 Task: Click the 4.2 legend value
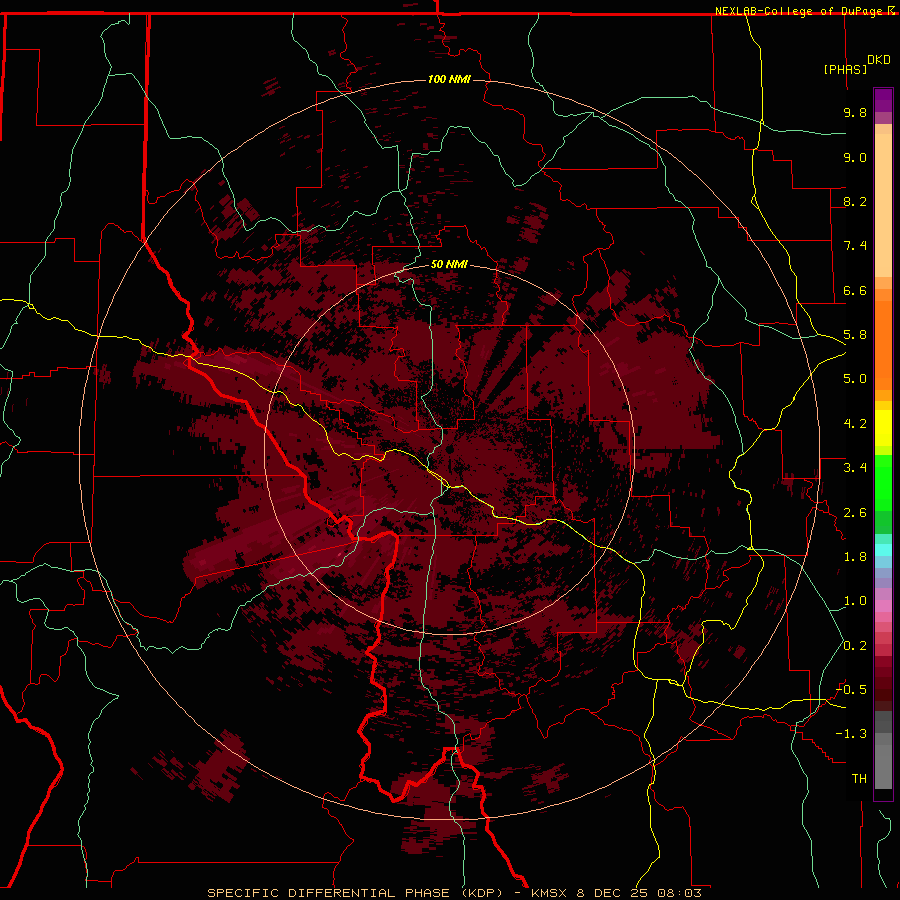point(855,424)
